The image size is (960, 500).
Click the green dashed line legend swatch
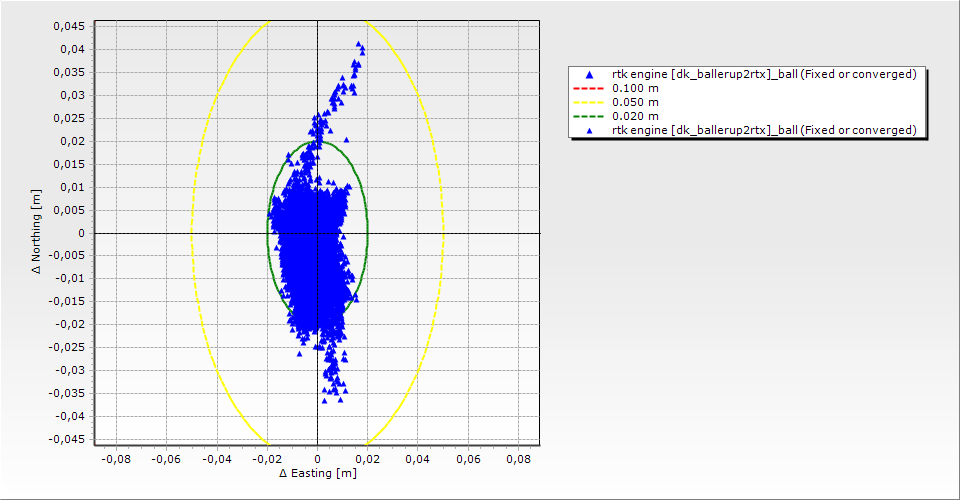tap(588, 116)
